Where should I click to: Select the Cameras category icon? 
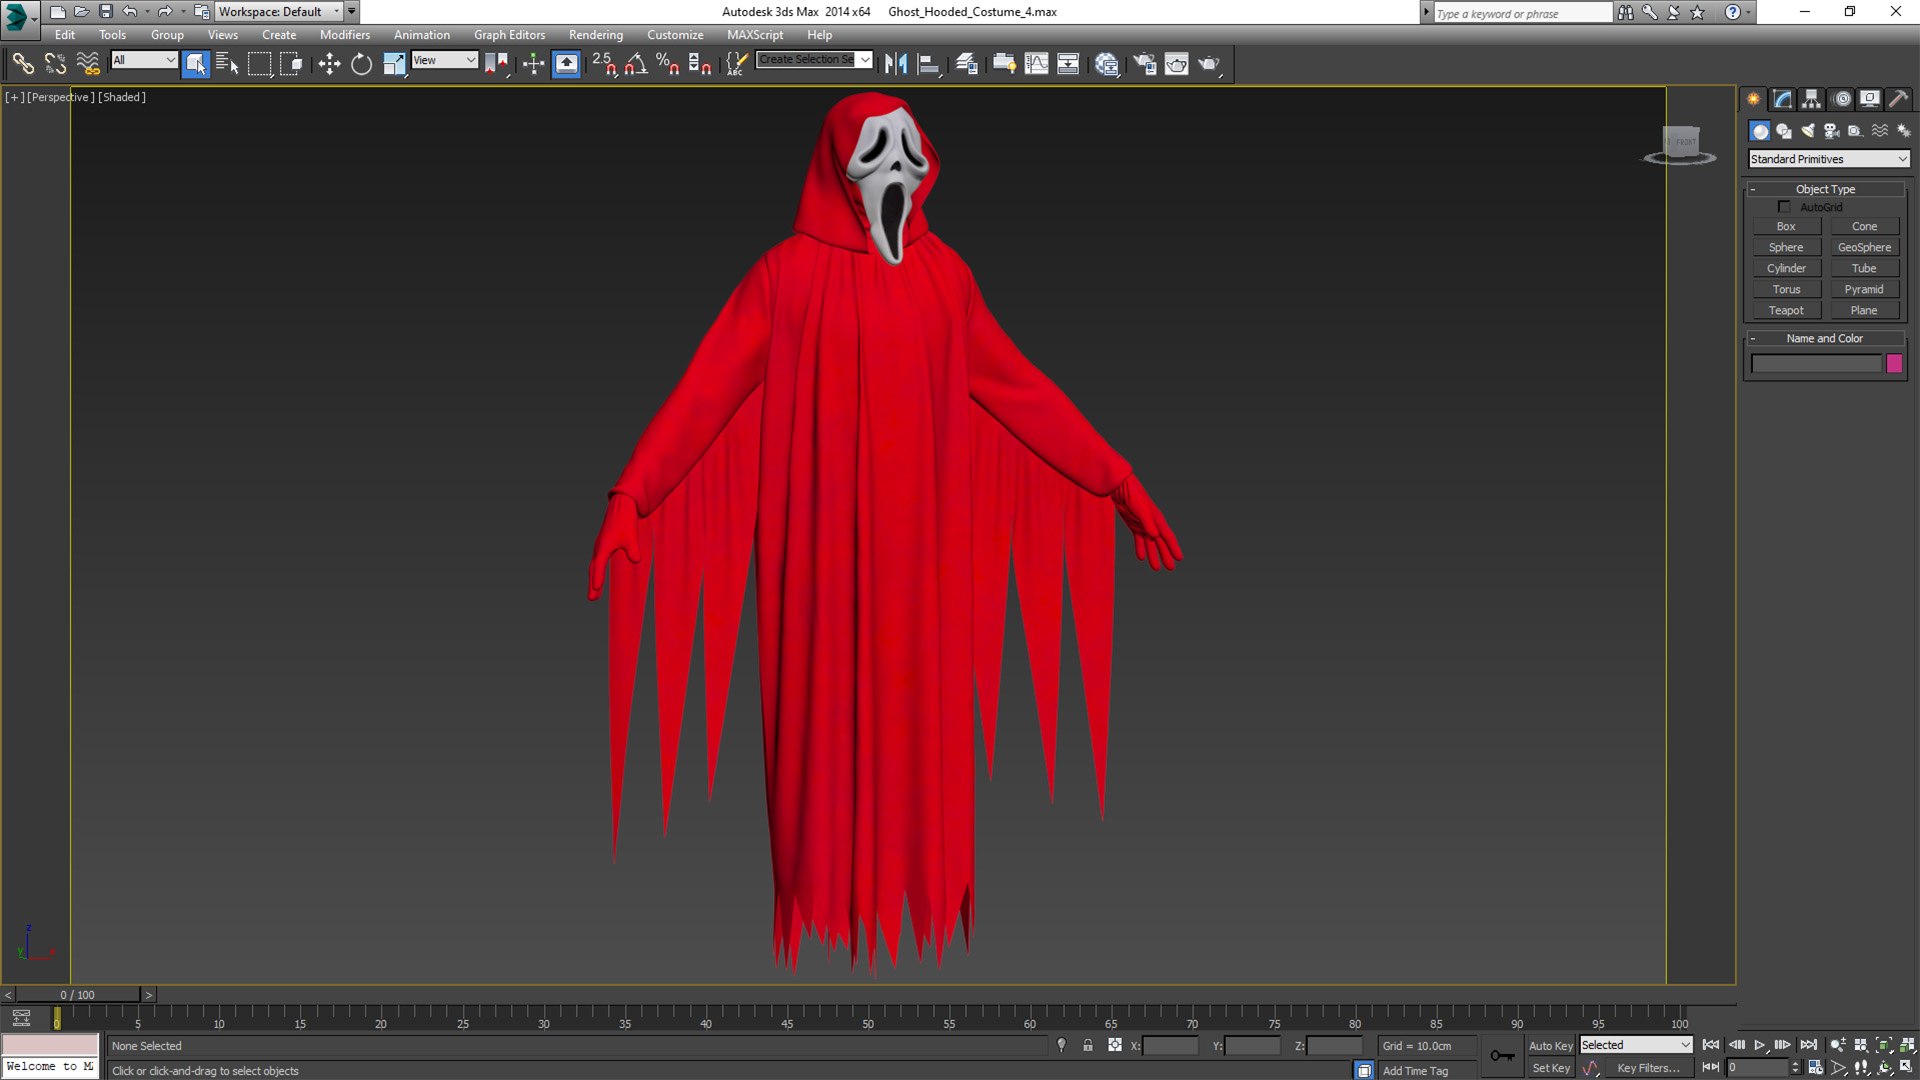[1832, 131]
